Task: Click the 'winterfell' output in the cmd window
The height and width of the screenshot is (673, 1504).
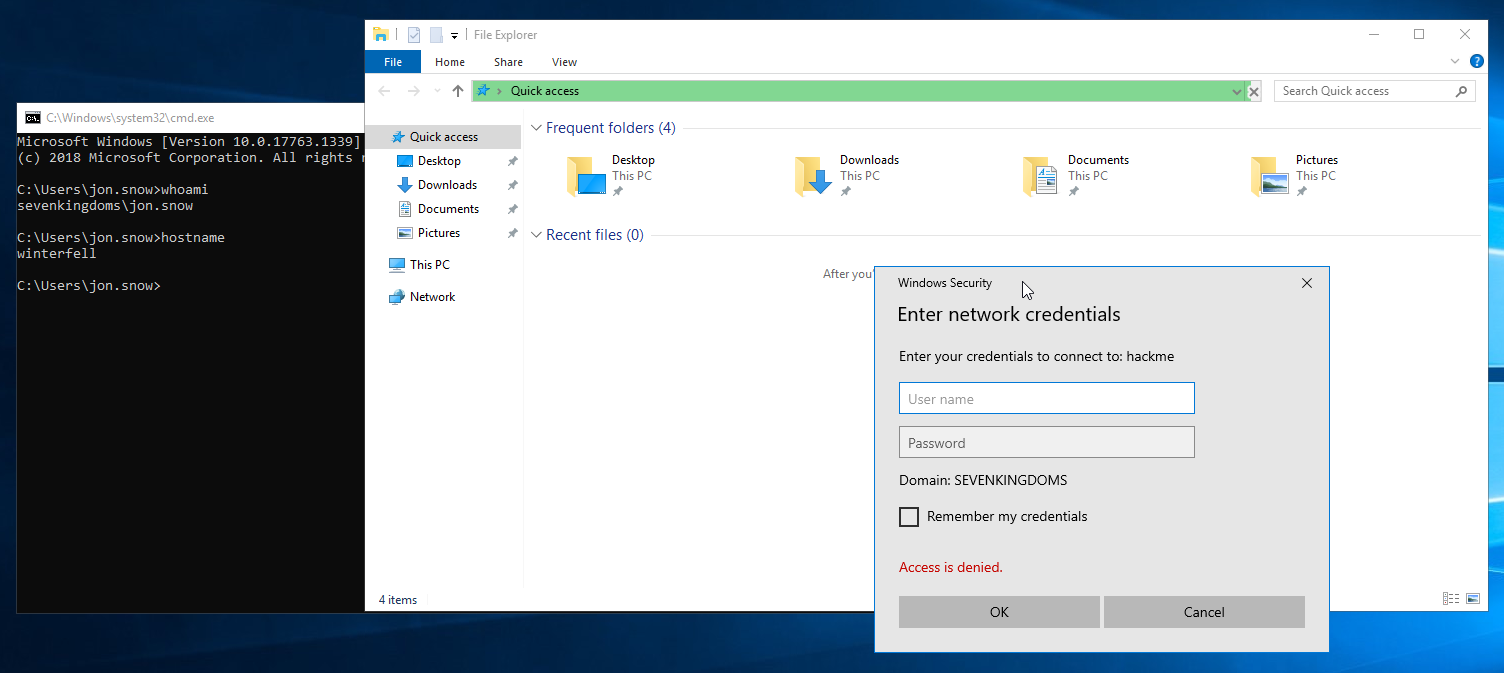Action: (57, 254)
